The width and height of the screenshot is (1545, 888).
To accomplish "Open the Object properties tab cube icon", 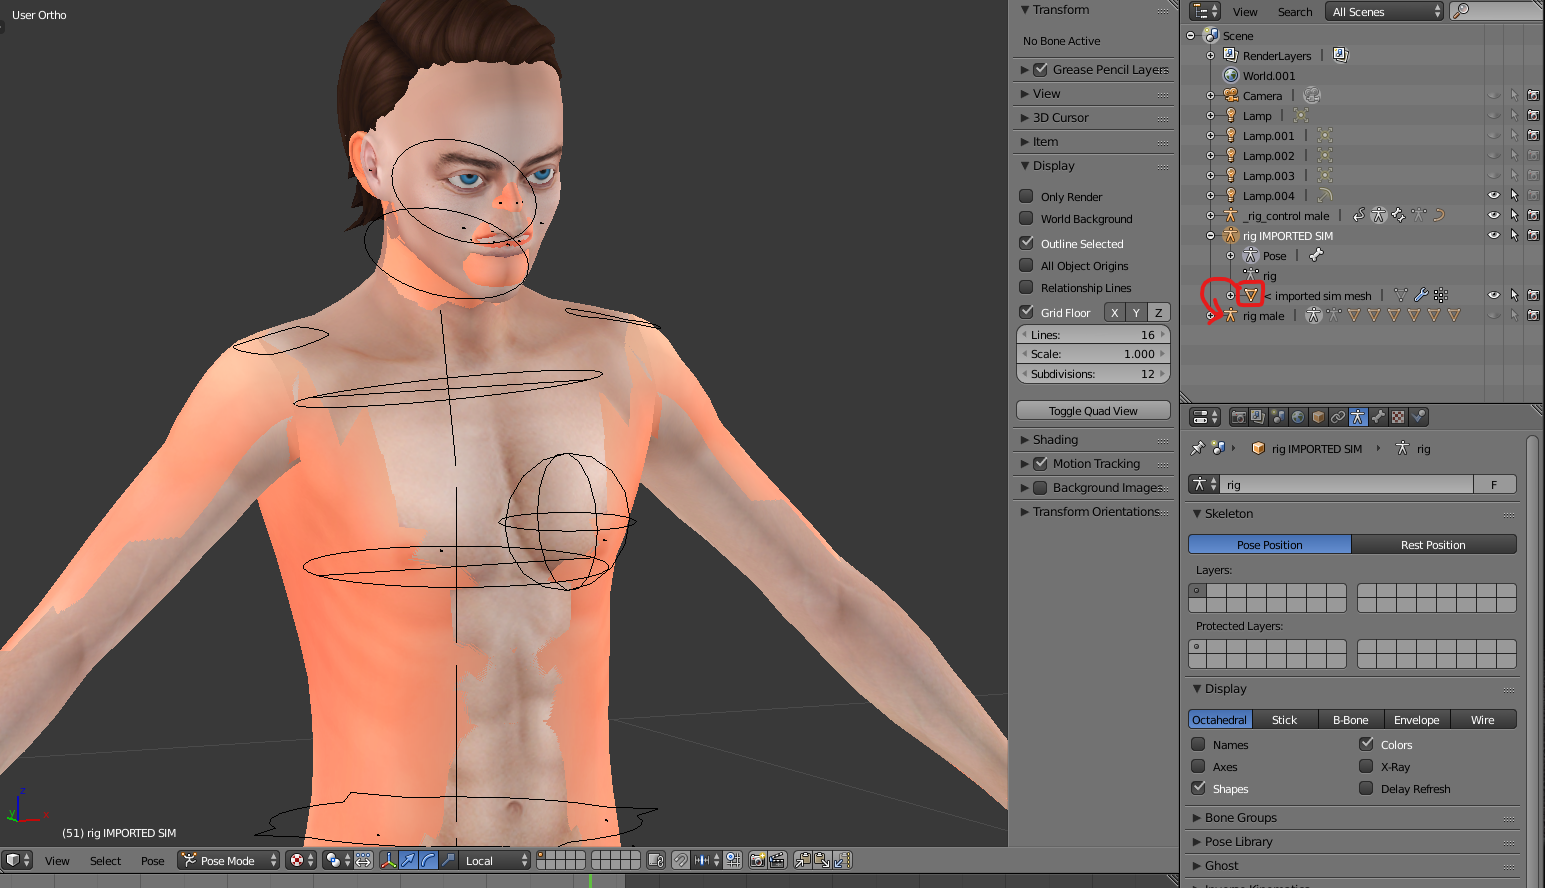I will 1318,417.
